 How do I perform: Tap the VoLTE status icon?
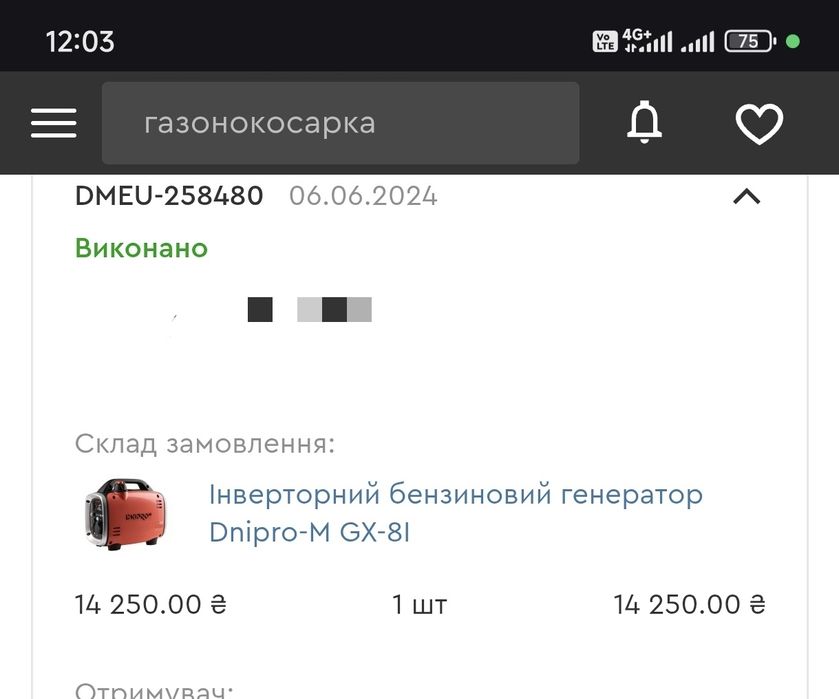(x=604, y=41)
